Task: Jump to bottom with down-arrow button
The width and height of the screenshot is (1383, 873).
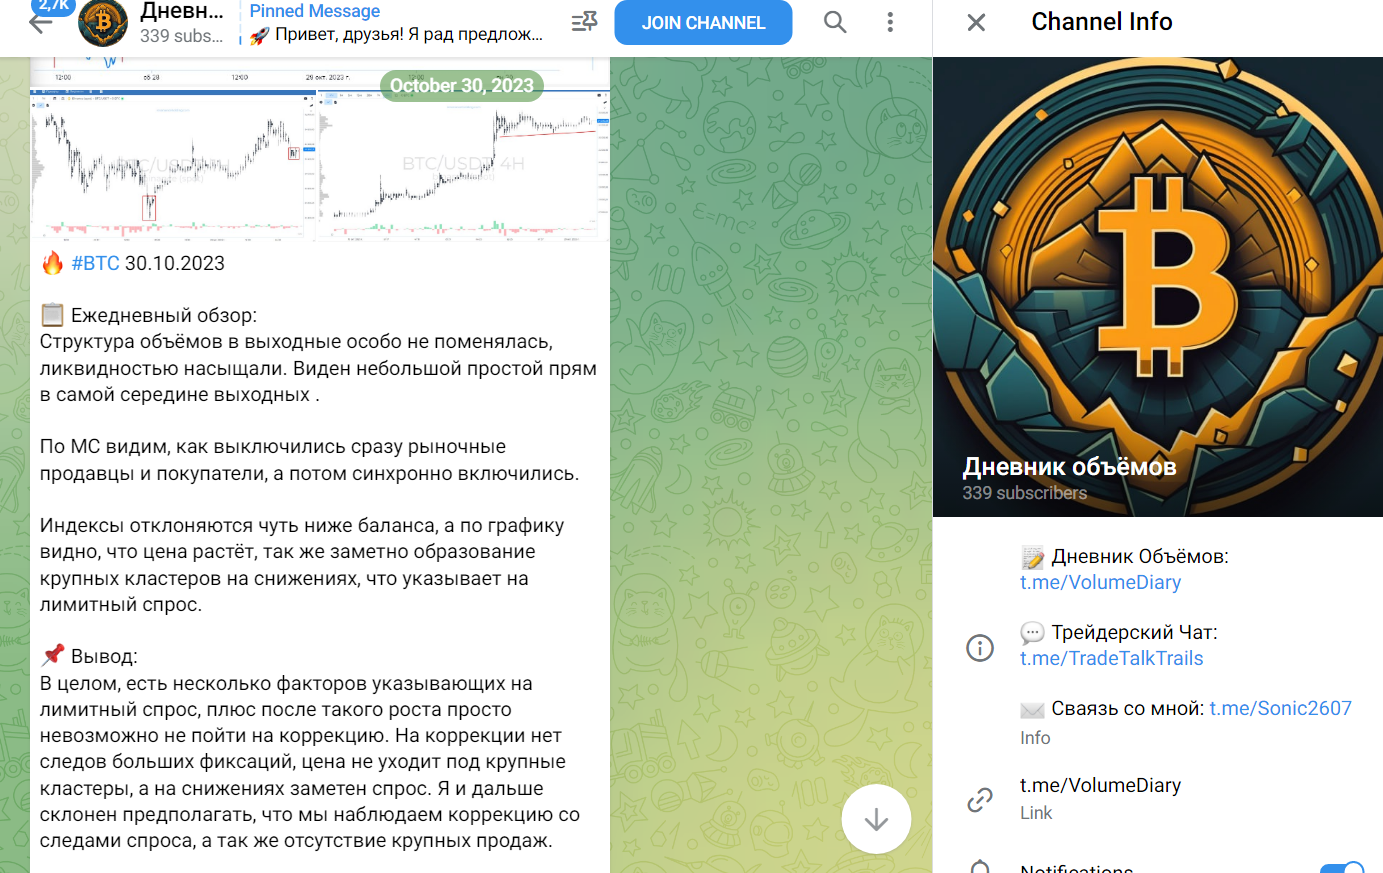Action: point(876,819)
